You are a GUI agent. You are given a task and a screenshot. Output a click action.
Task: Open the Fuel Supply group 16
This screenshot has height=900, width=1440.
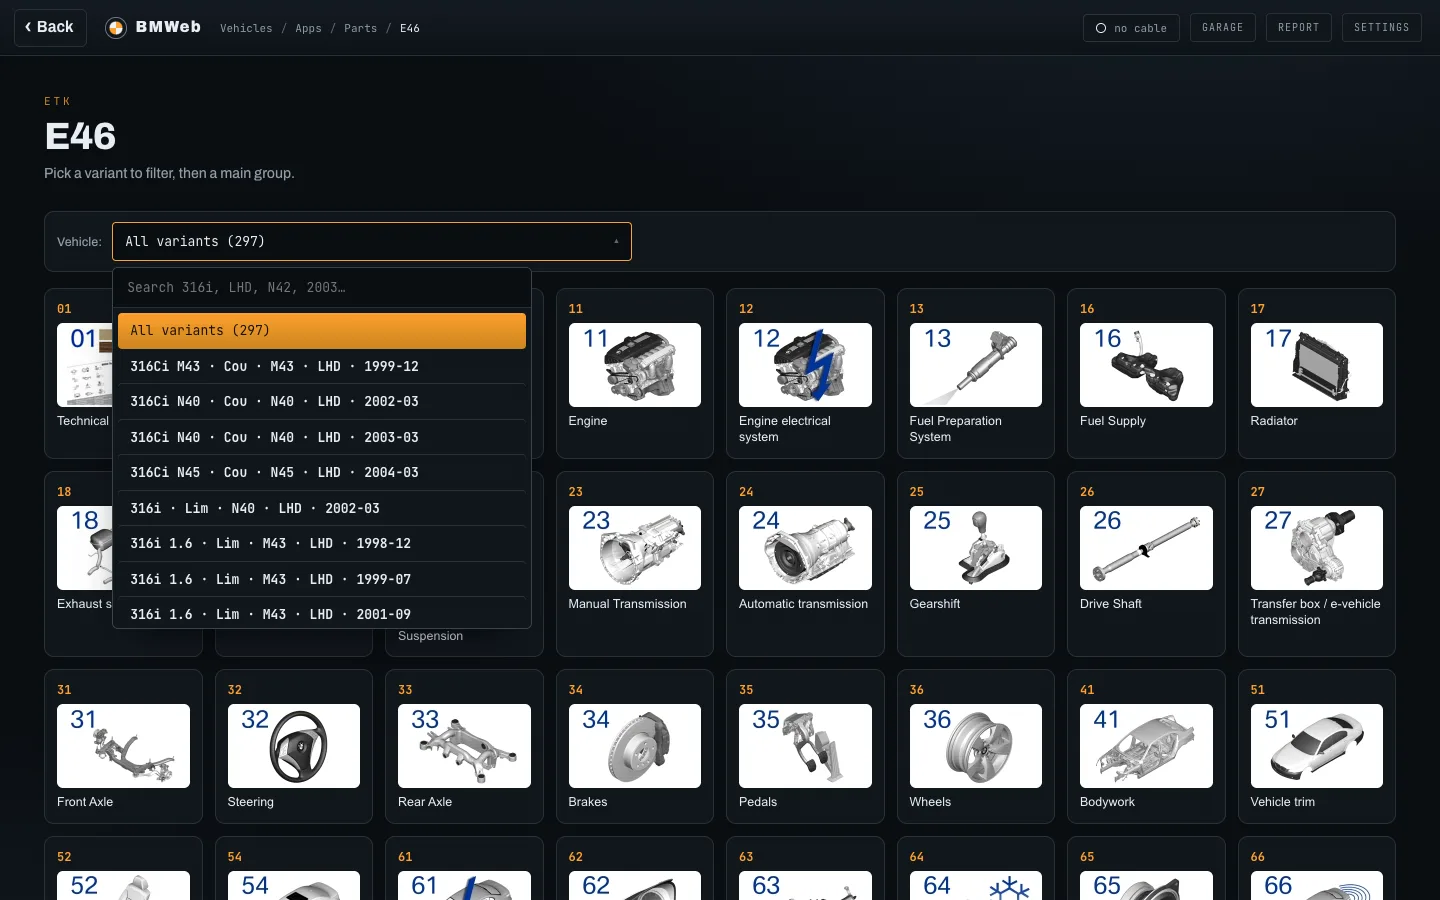point(1146,374)
